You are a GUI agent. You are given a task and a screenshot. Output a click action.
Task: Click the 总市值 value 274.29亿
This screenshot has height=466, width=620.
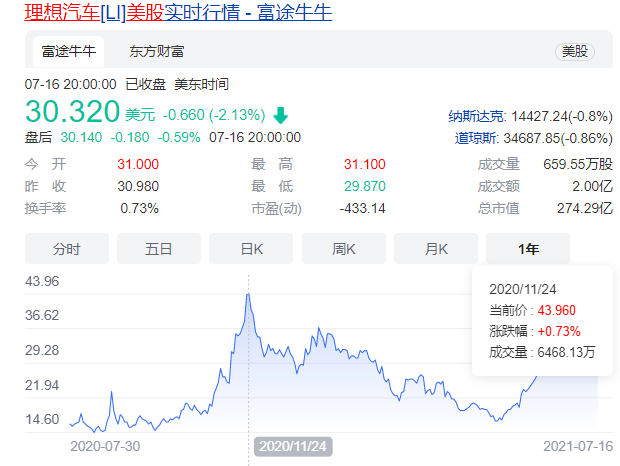[585, 208]
